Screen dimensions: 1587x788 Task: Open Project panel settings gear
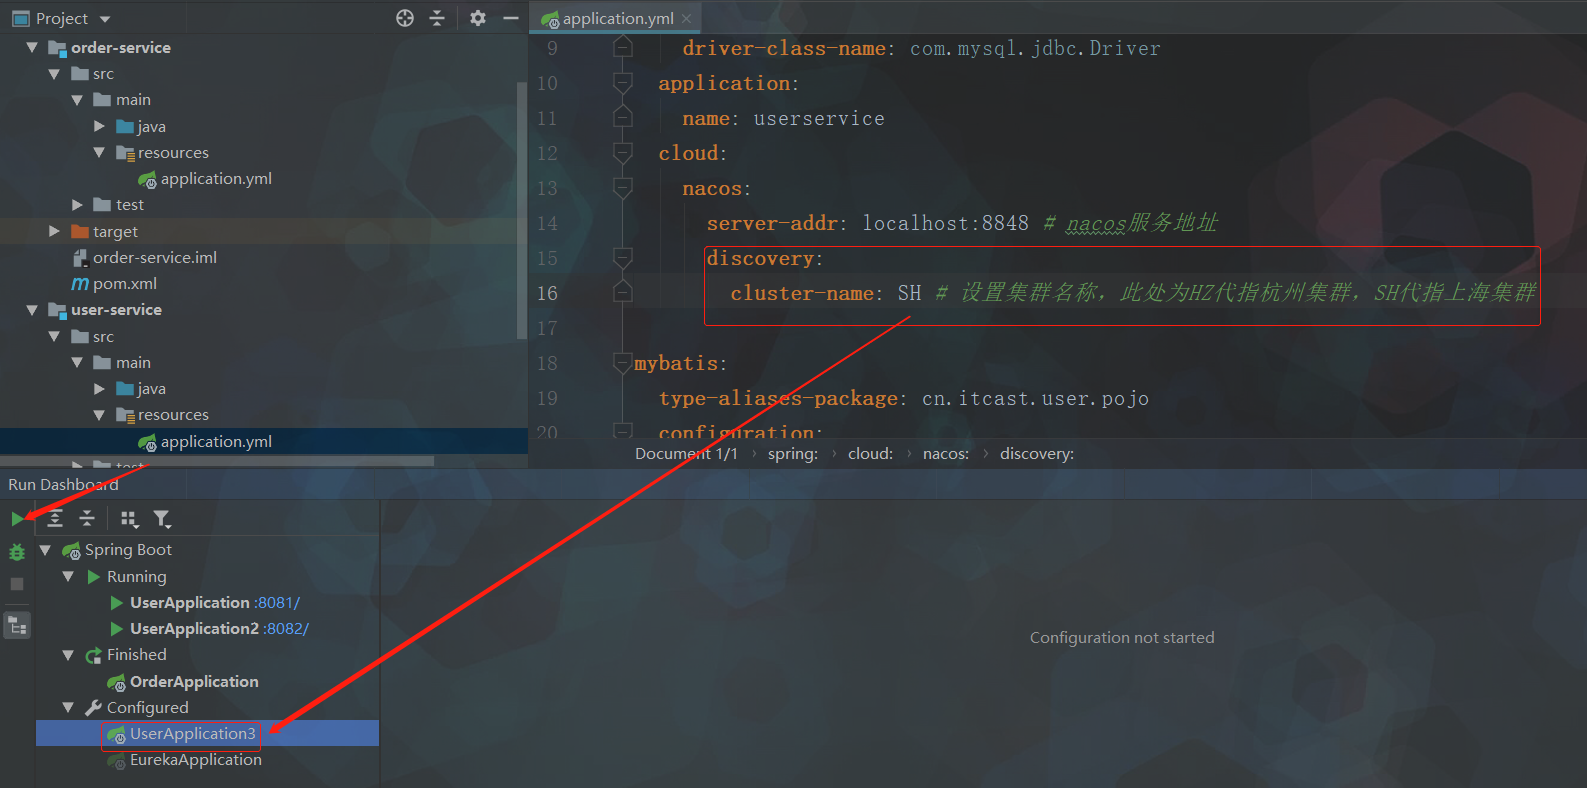pyautogui.click(x=478, y=18)
